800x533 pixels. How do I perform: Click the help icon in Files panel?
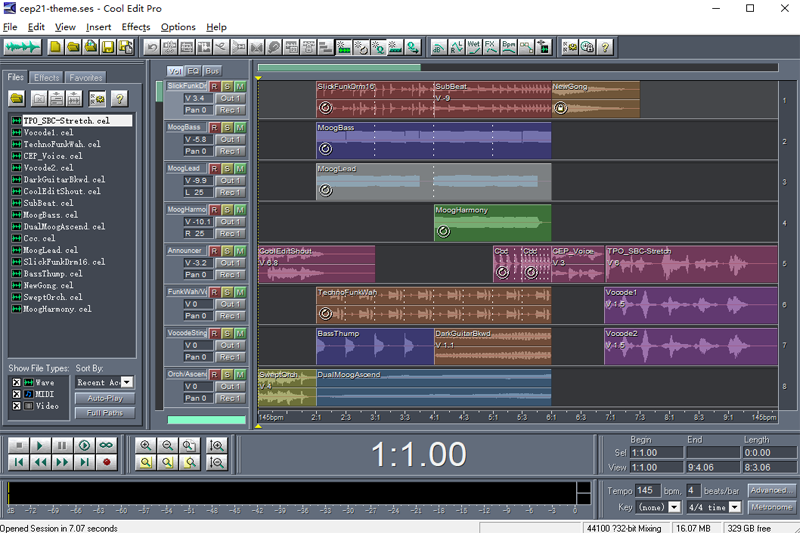(119, 98)
